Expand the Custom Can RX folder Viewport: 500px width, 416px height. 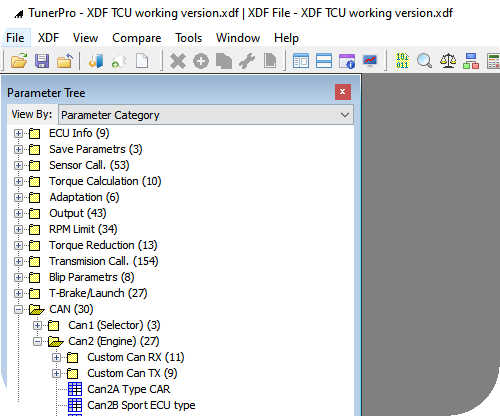[x=56, y=357]
